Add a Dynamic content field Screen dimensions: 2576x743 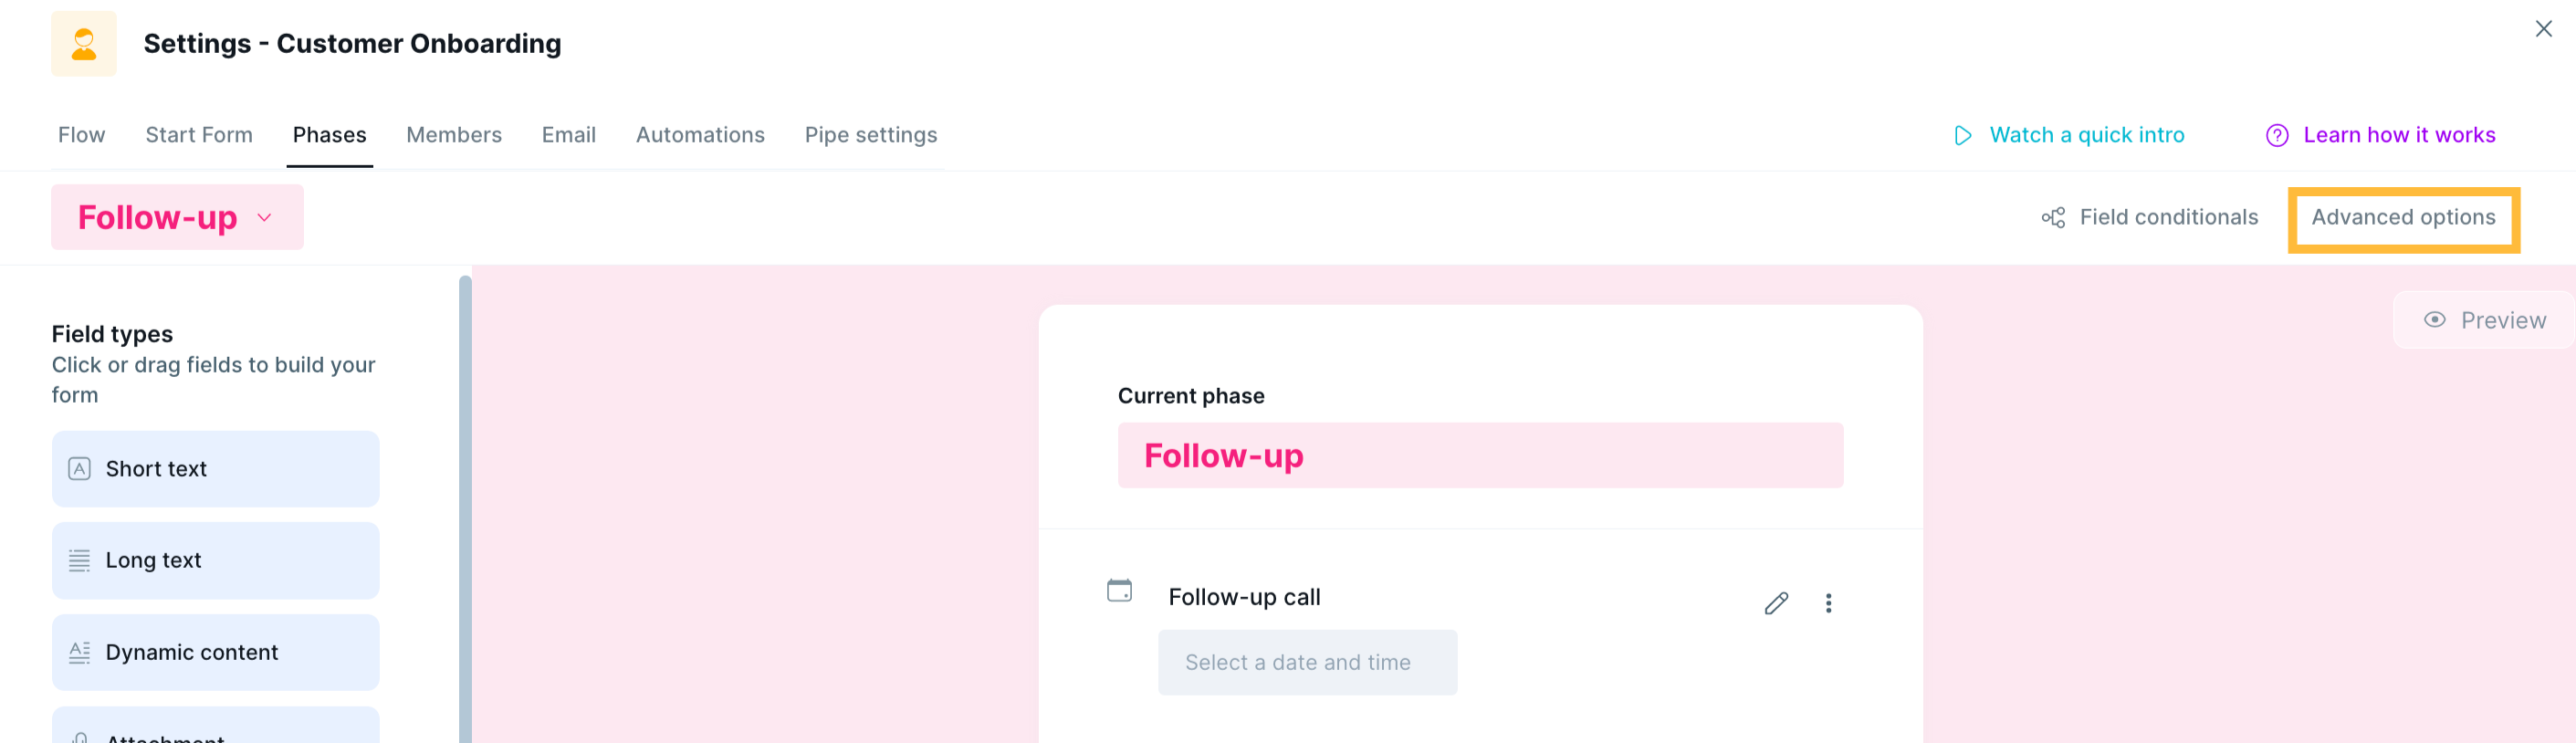pyautogui.click(x=215, y=652)
